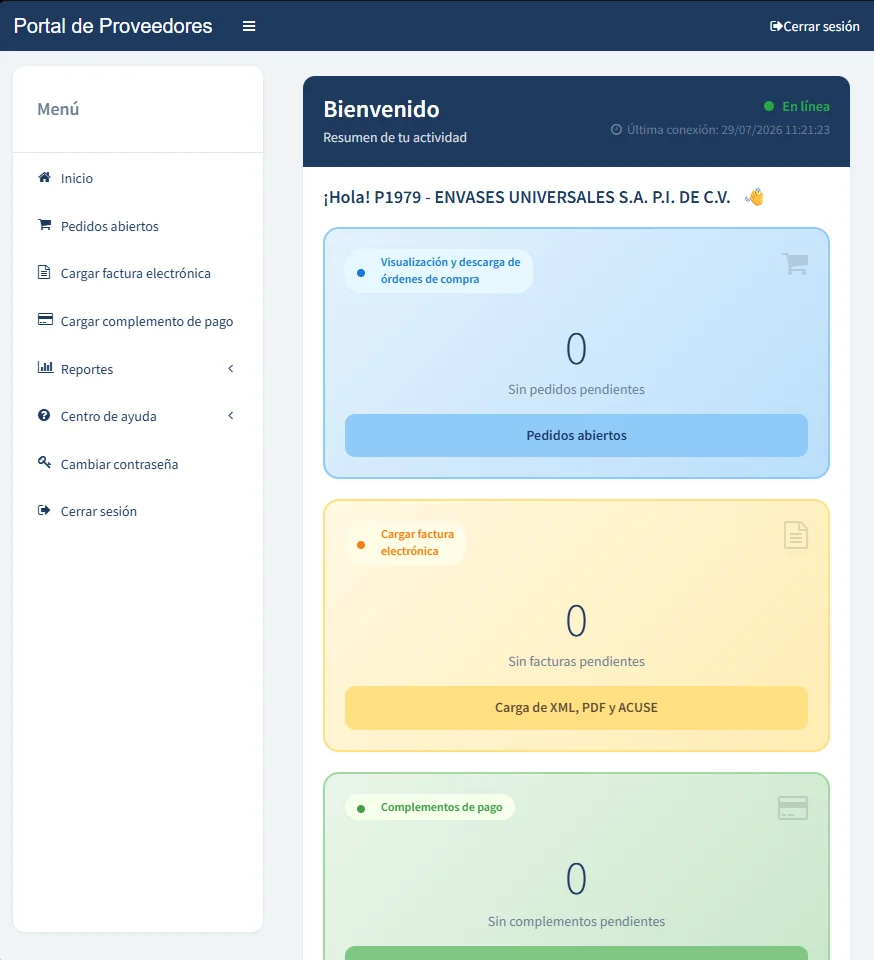Click the waving hand emoji
874x960 pixels.
[x=755, y=197]
